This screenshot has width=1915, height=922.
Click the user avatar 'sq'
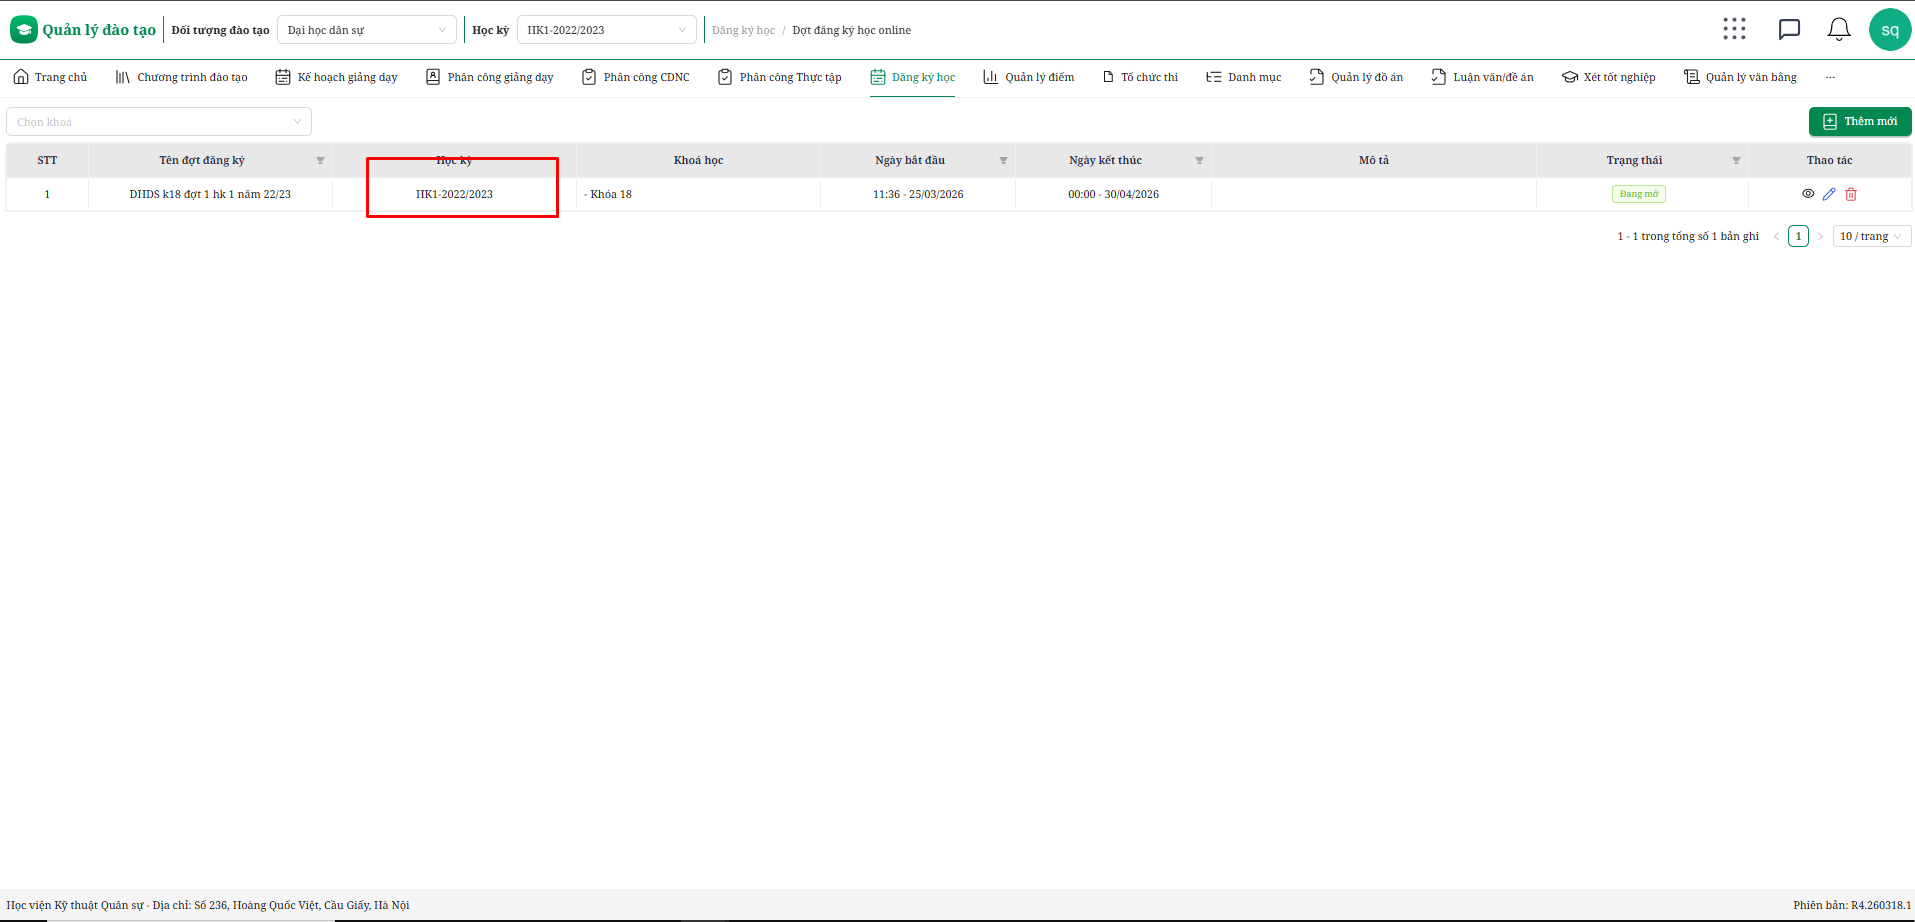coord(1889,30)
